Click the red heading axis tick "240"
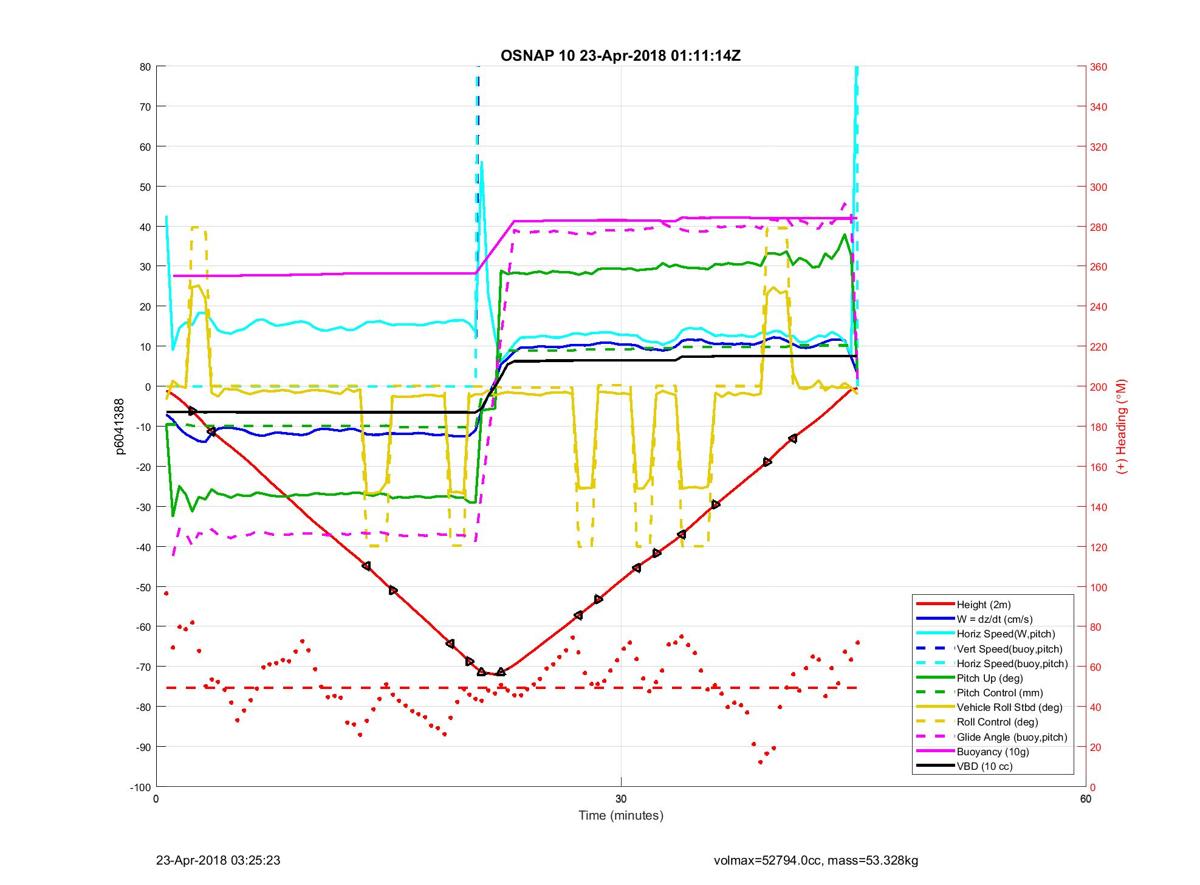1200x885 pixels. 1100,307
